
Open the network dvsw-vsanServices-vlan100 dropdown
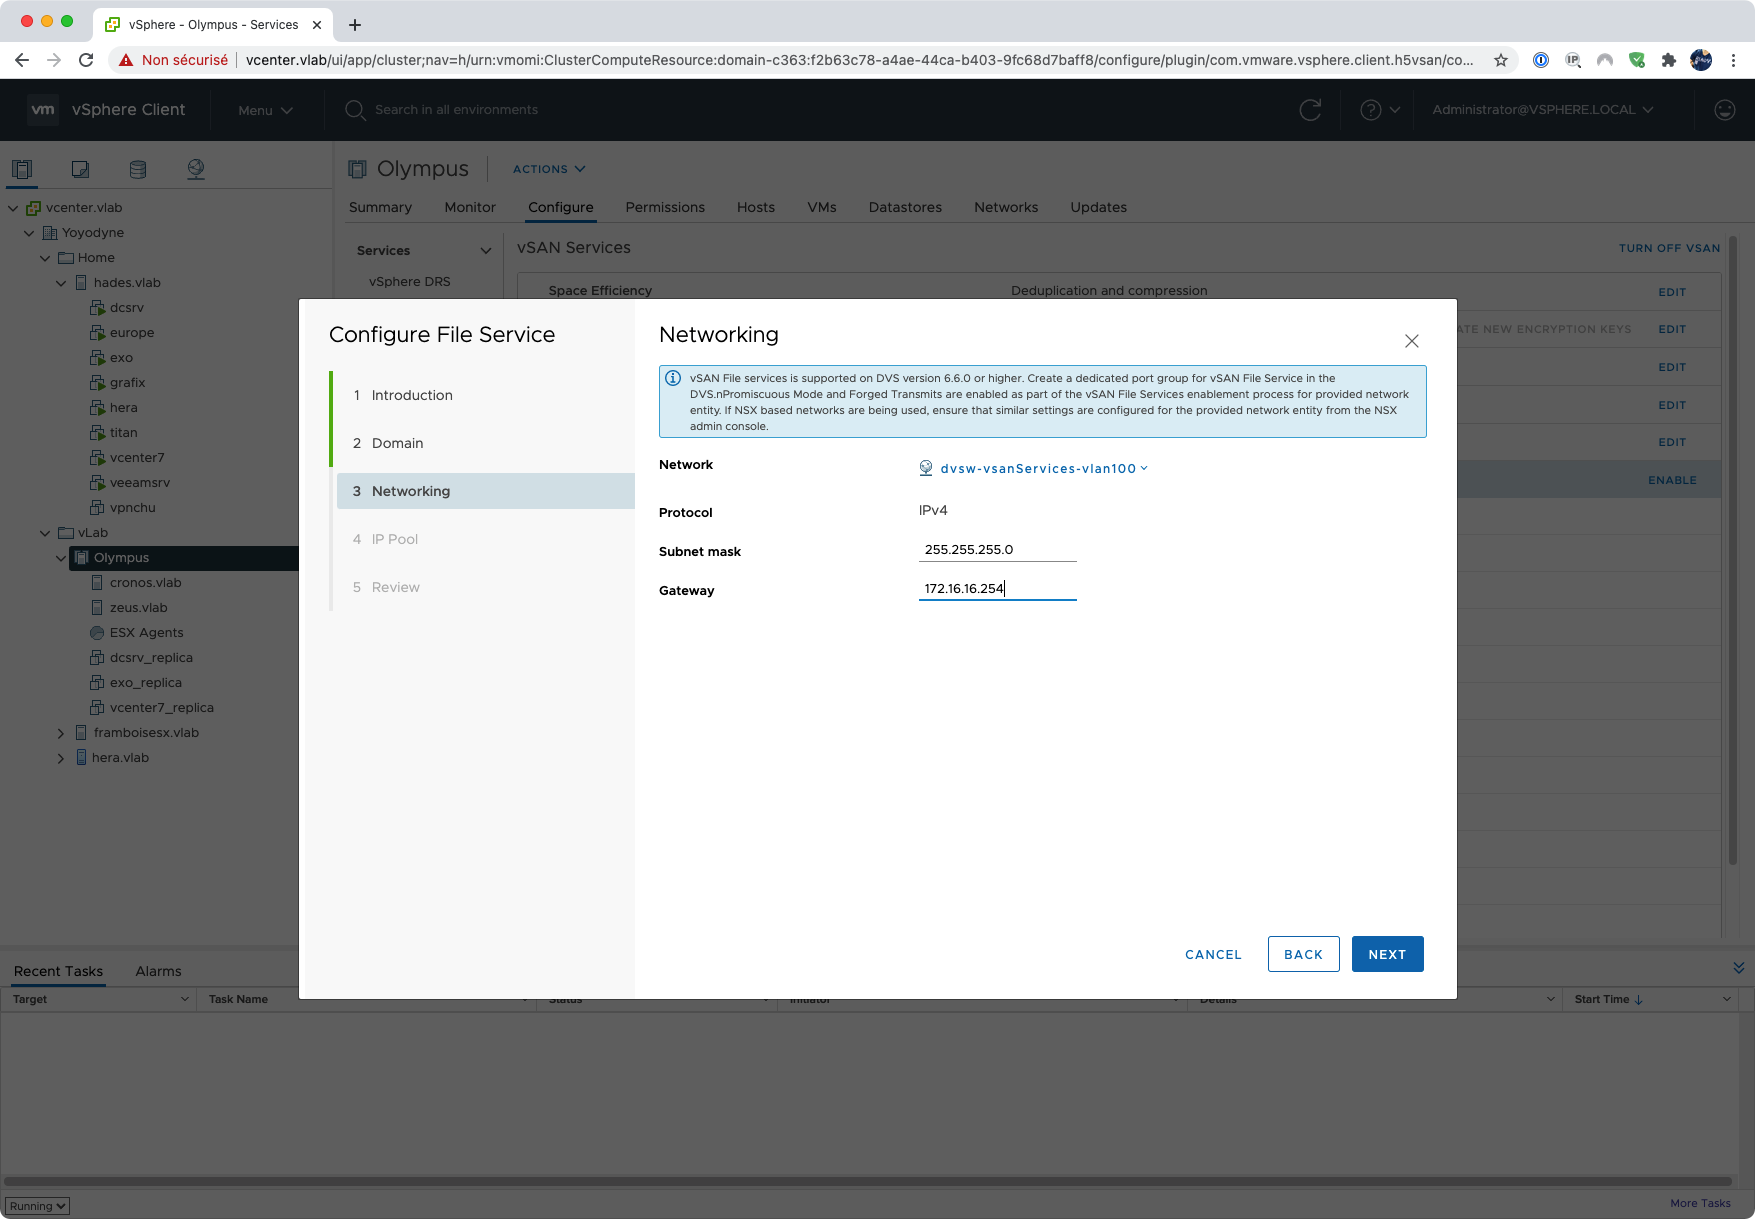pyautogui.click(x=1039, y=468)
